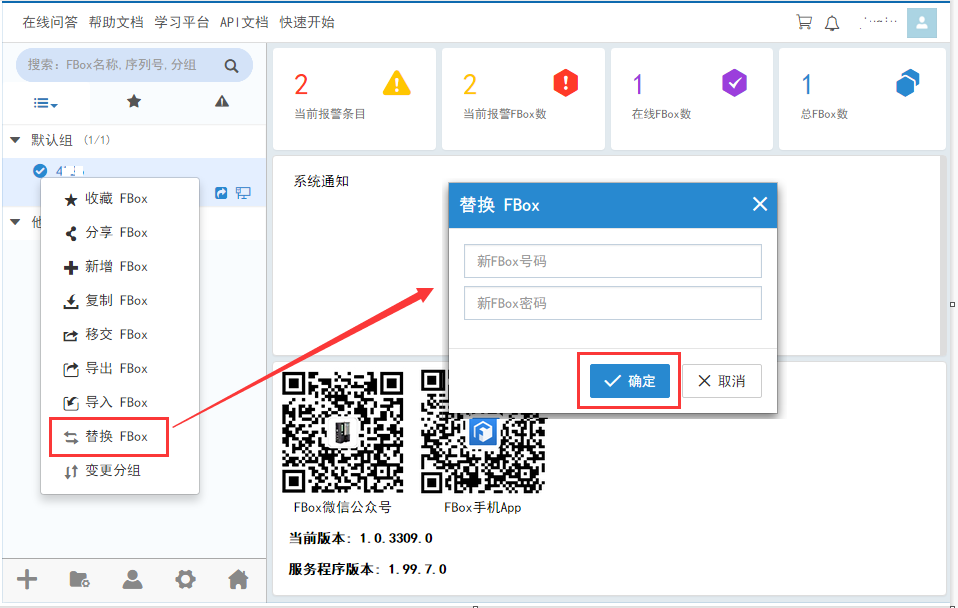Click the search magnifier icon
Viewport: 958px width, 608px height.
(x=232, y=66)
